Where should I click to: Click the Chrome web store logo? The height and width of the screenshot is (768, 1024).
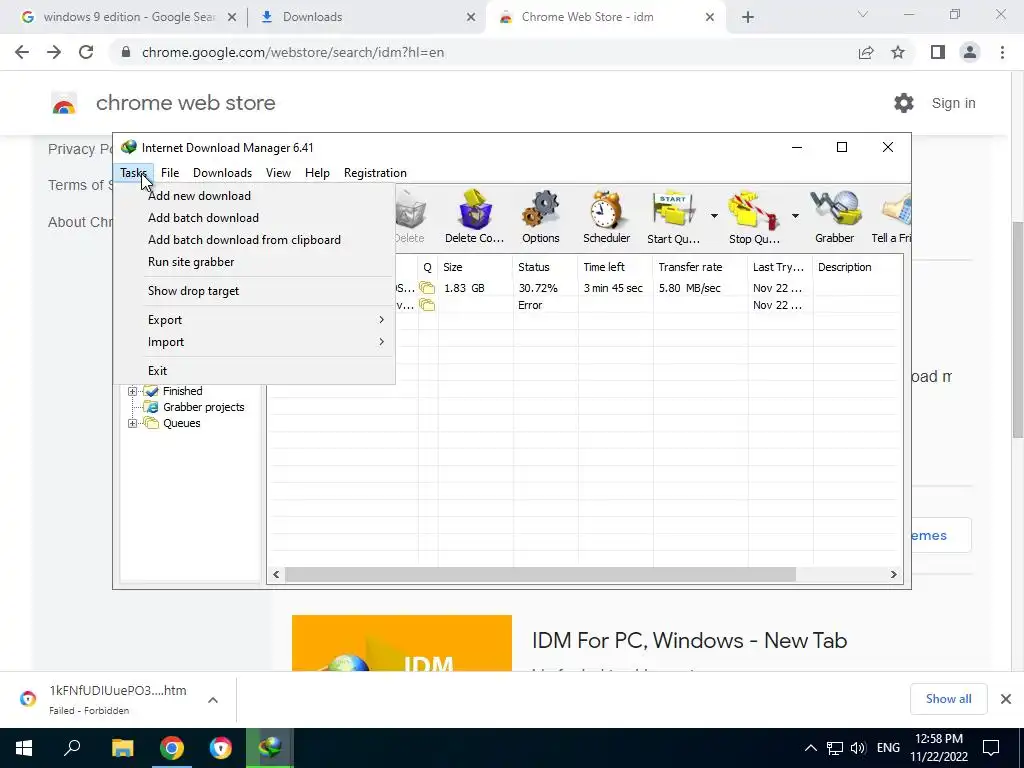(x=64, y=103)
